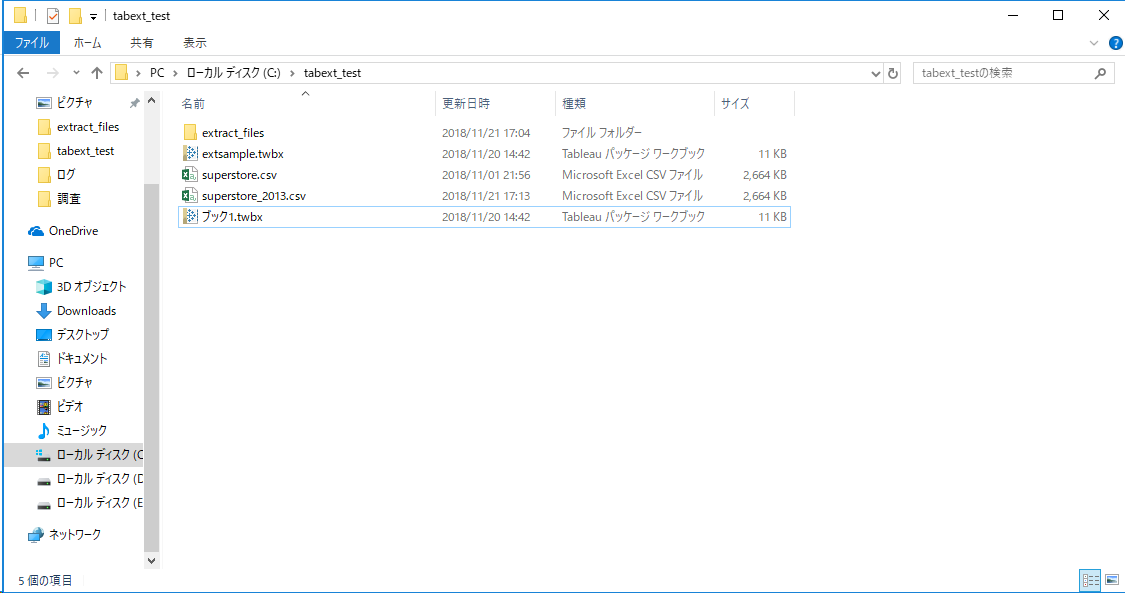Click the search magnifier icon

[1101, 73]
